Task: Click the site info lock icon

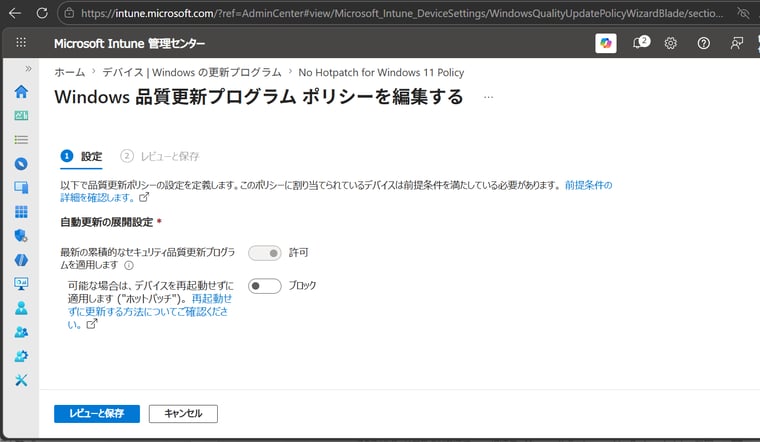Action: point(69,13)
